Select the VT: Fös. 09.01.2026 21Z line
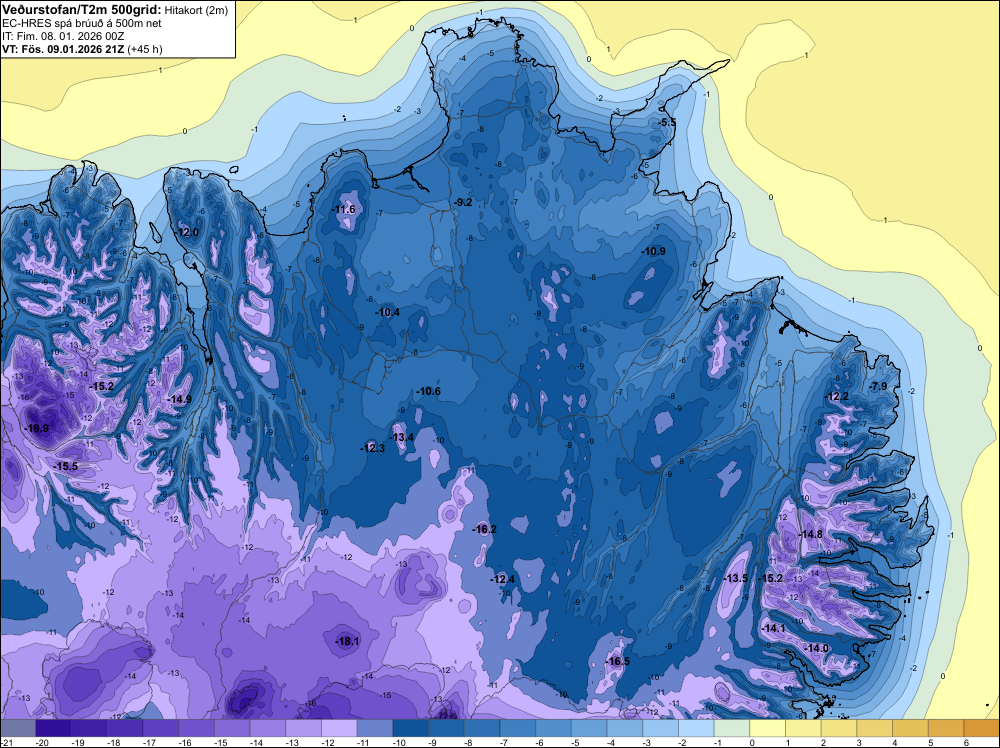 point(82,49)
